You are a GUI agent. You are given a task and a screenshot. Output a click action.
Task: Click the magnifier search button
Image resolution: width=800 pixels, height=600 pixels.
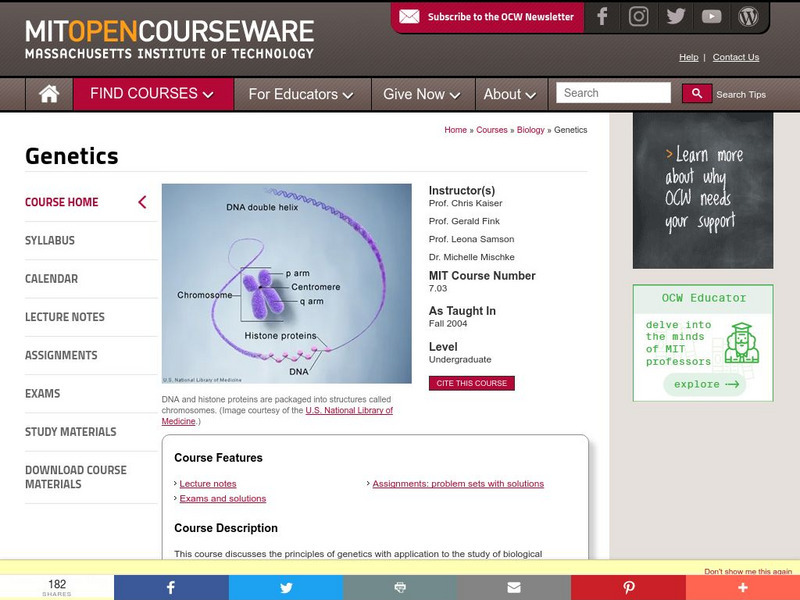[x=696, y=93]
